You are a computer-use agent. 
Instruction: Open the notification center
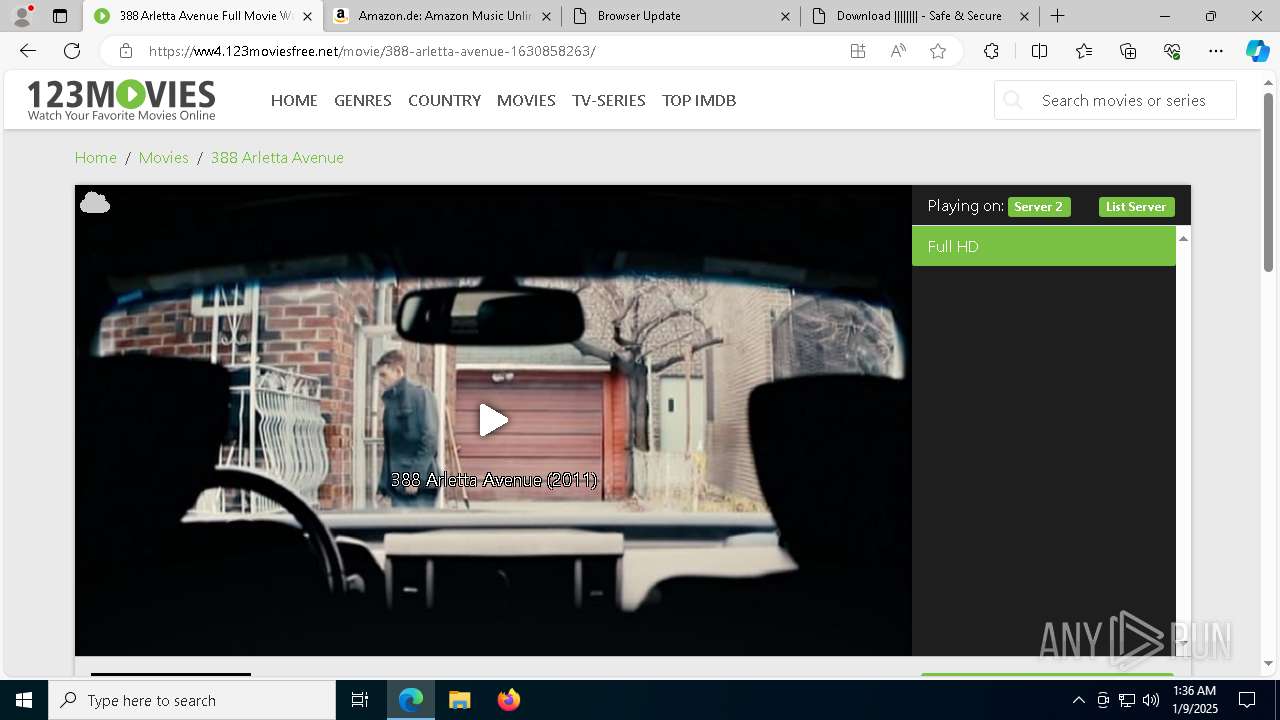coord(1247,700)
